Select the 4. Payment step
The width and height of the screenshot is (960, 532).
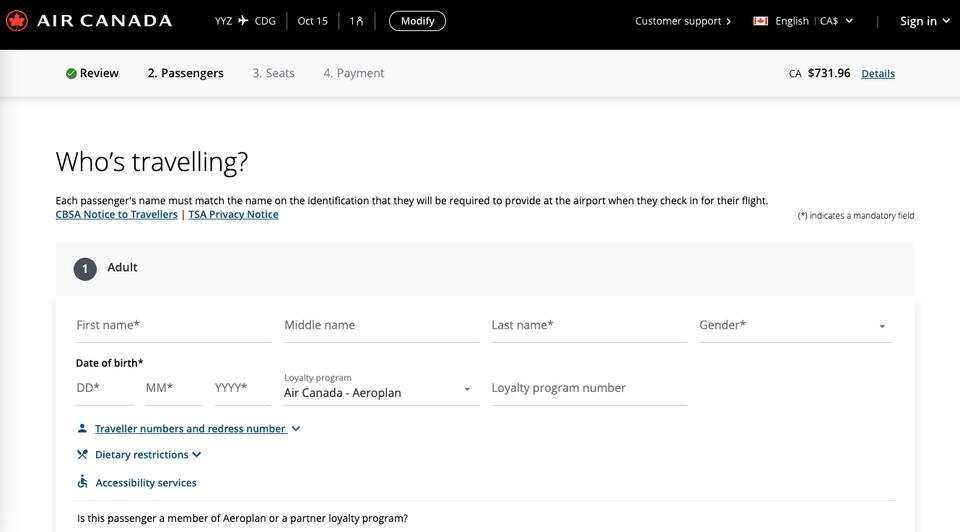point(354,73)
